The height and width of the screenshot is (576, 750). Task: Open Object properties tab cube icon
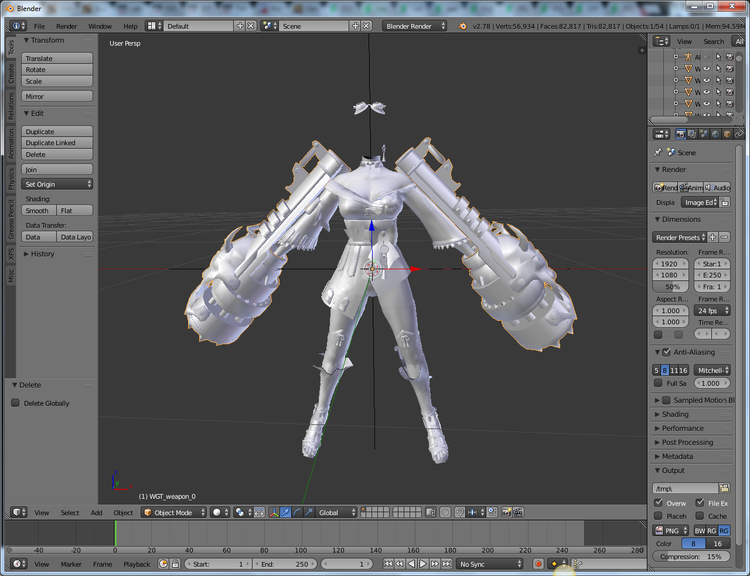[x=727, y=134]
